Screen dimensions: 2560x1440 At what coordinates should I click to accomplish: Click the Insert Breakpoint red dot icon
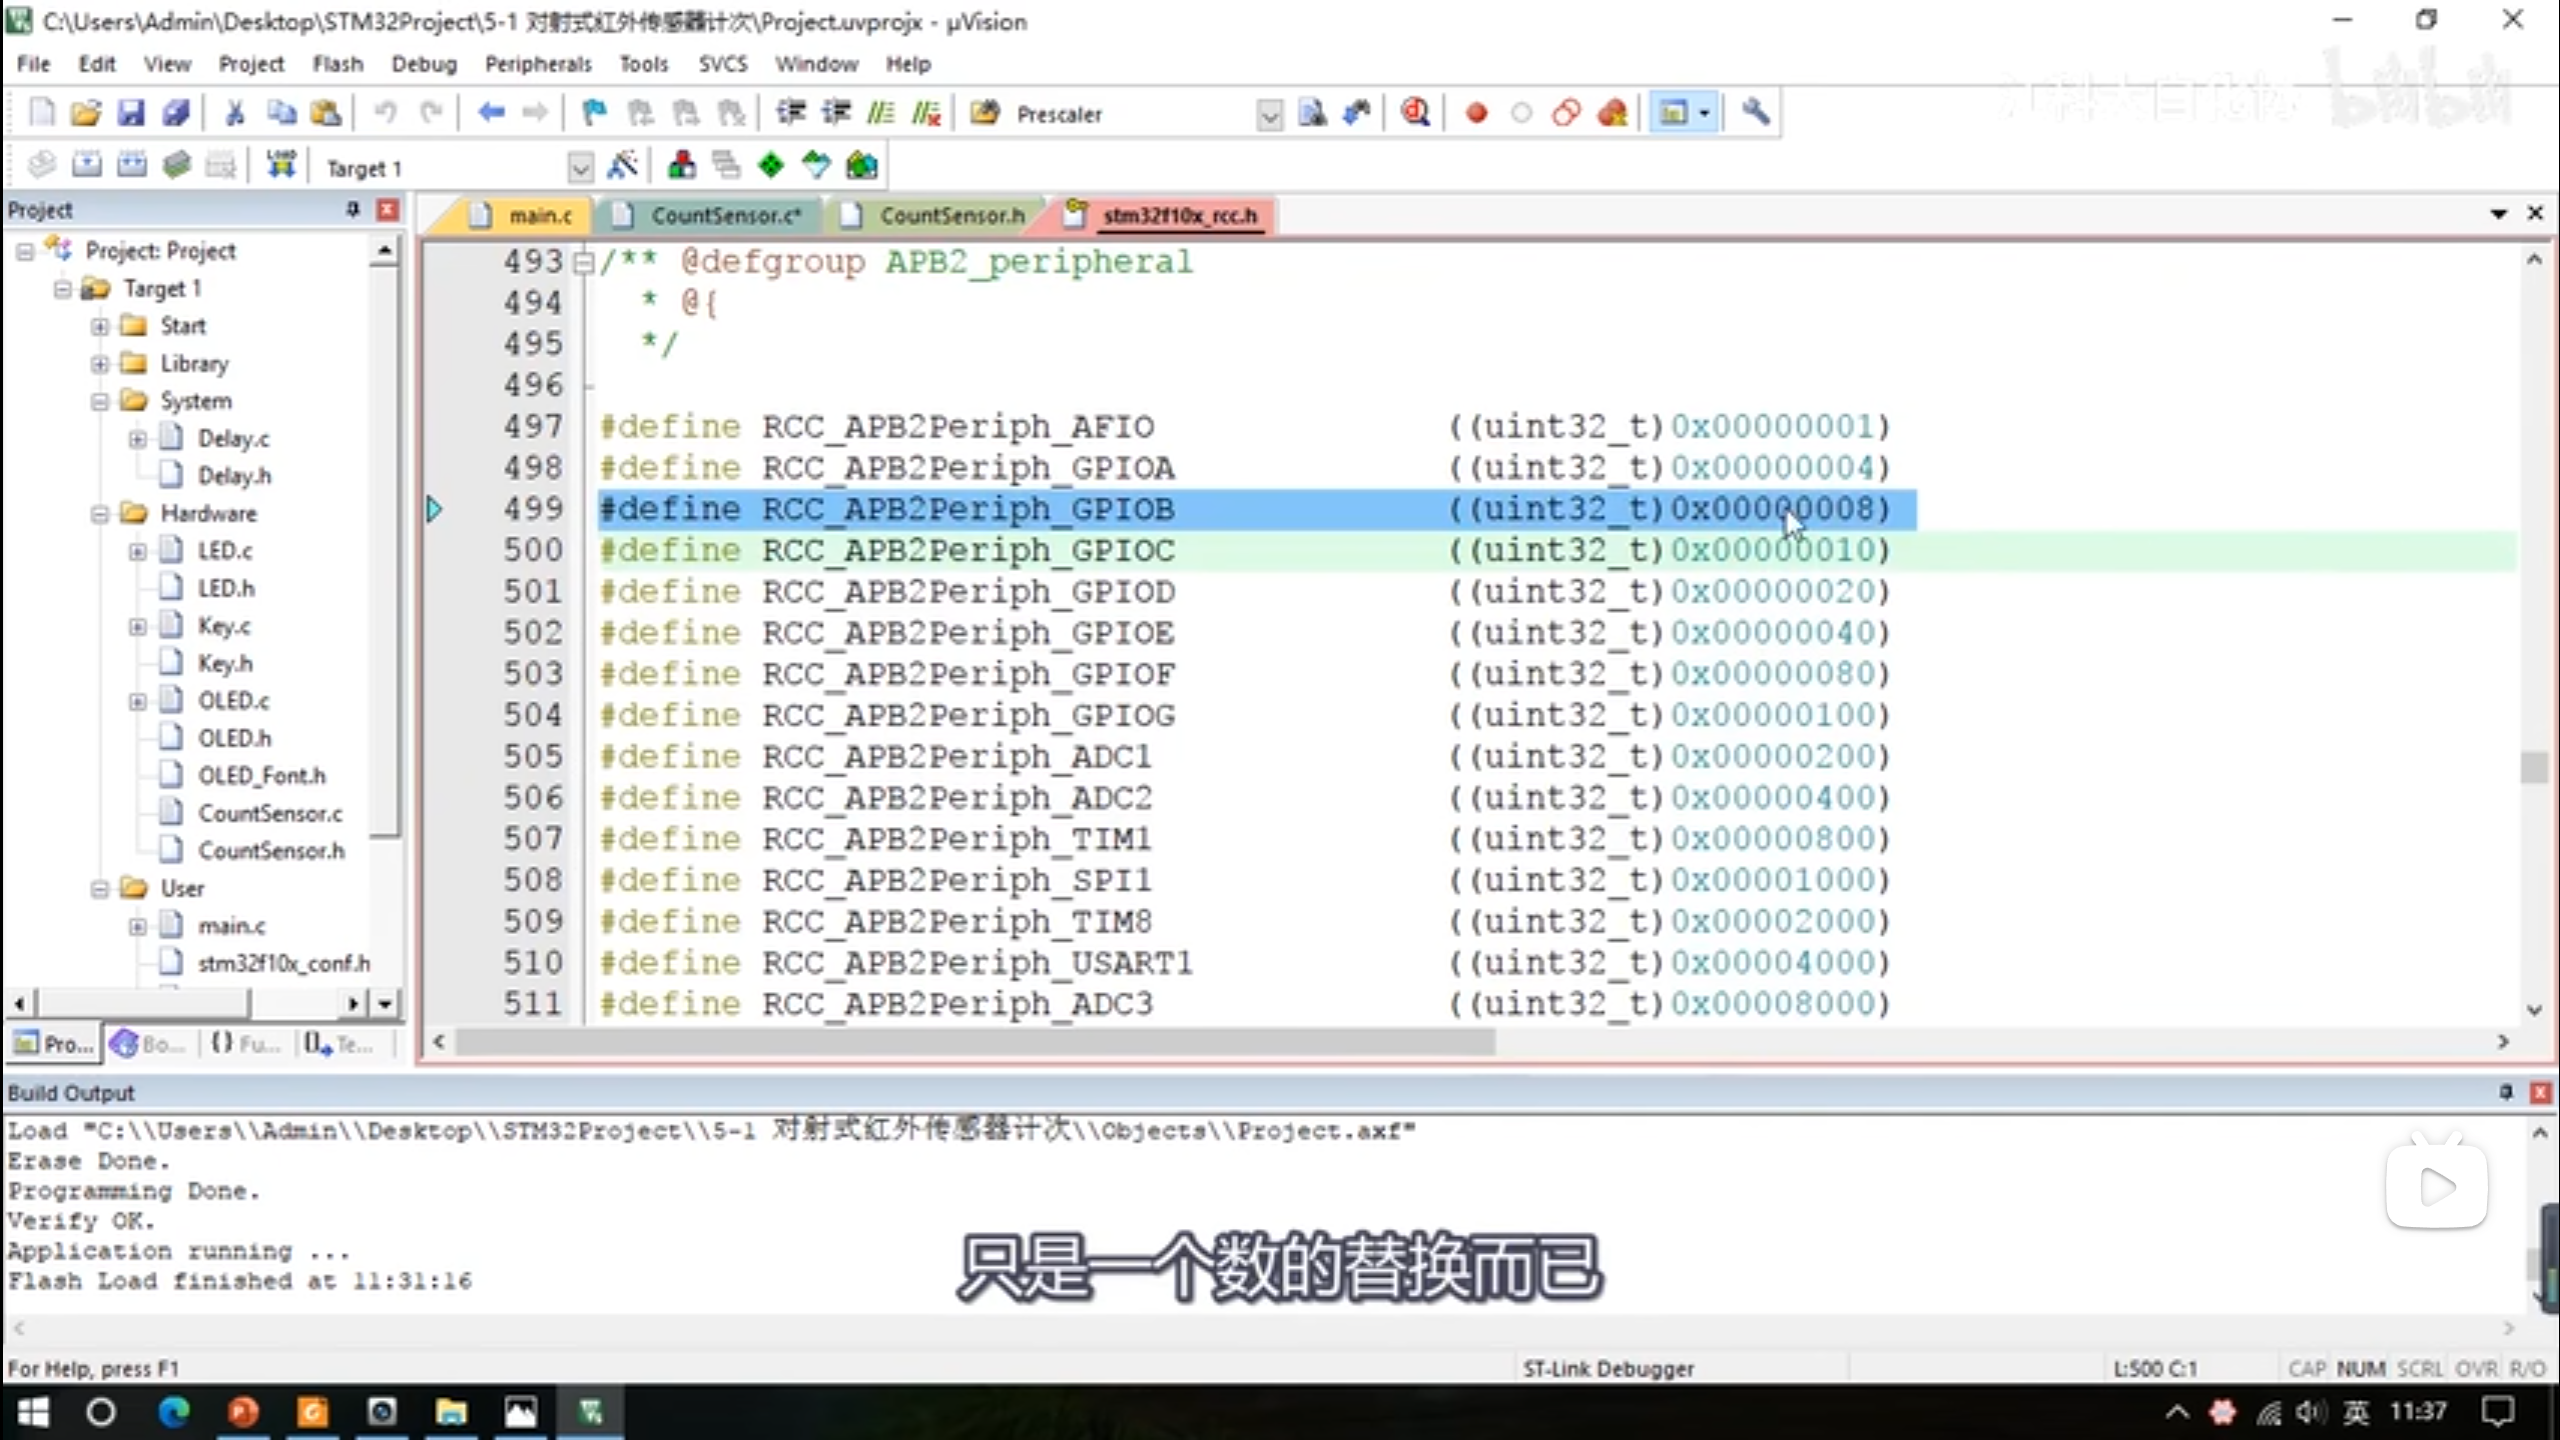coord(1476,113)
